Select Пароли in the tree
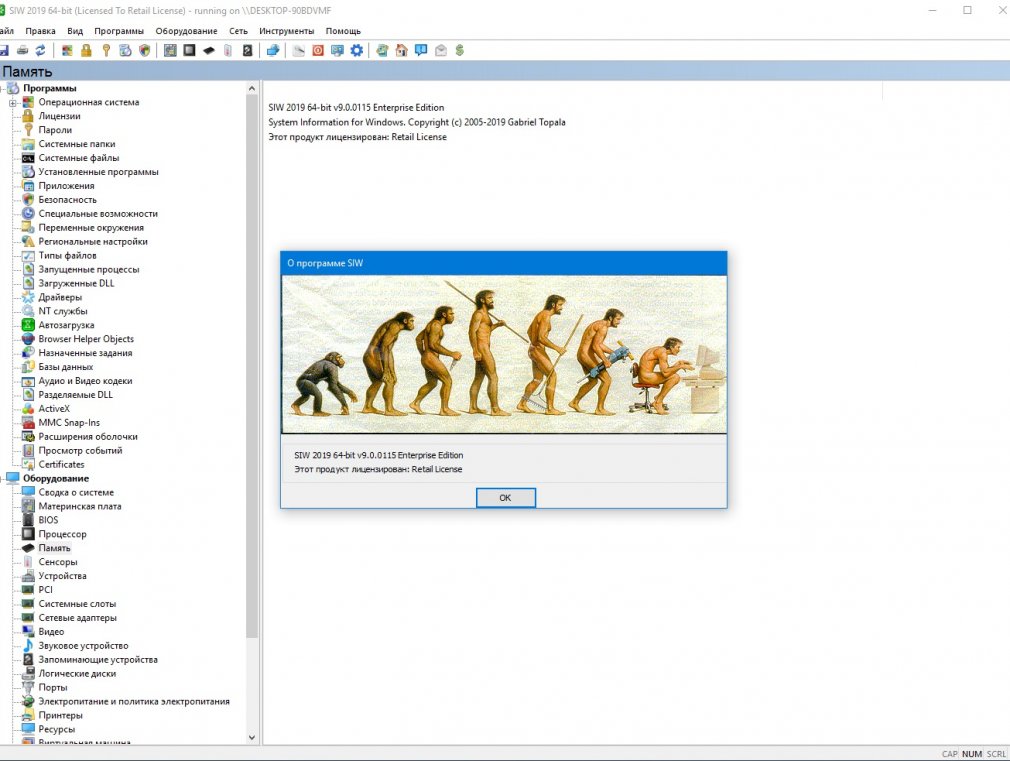 coord(55,130)
